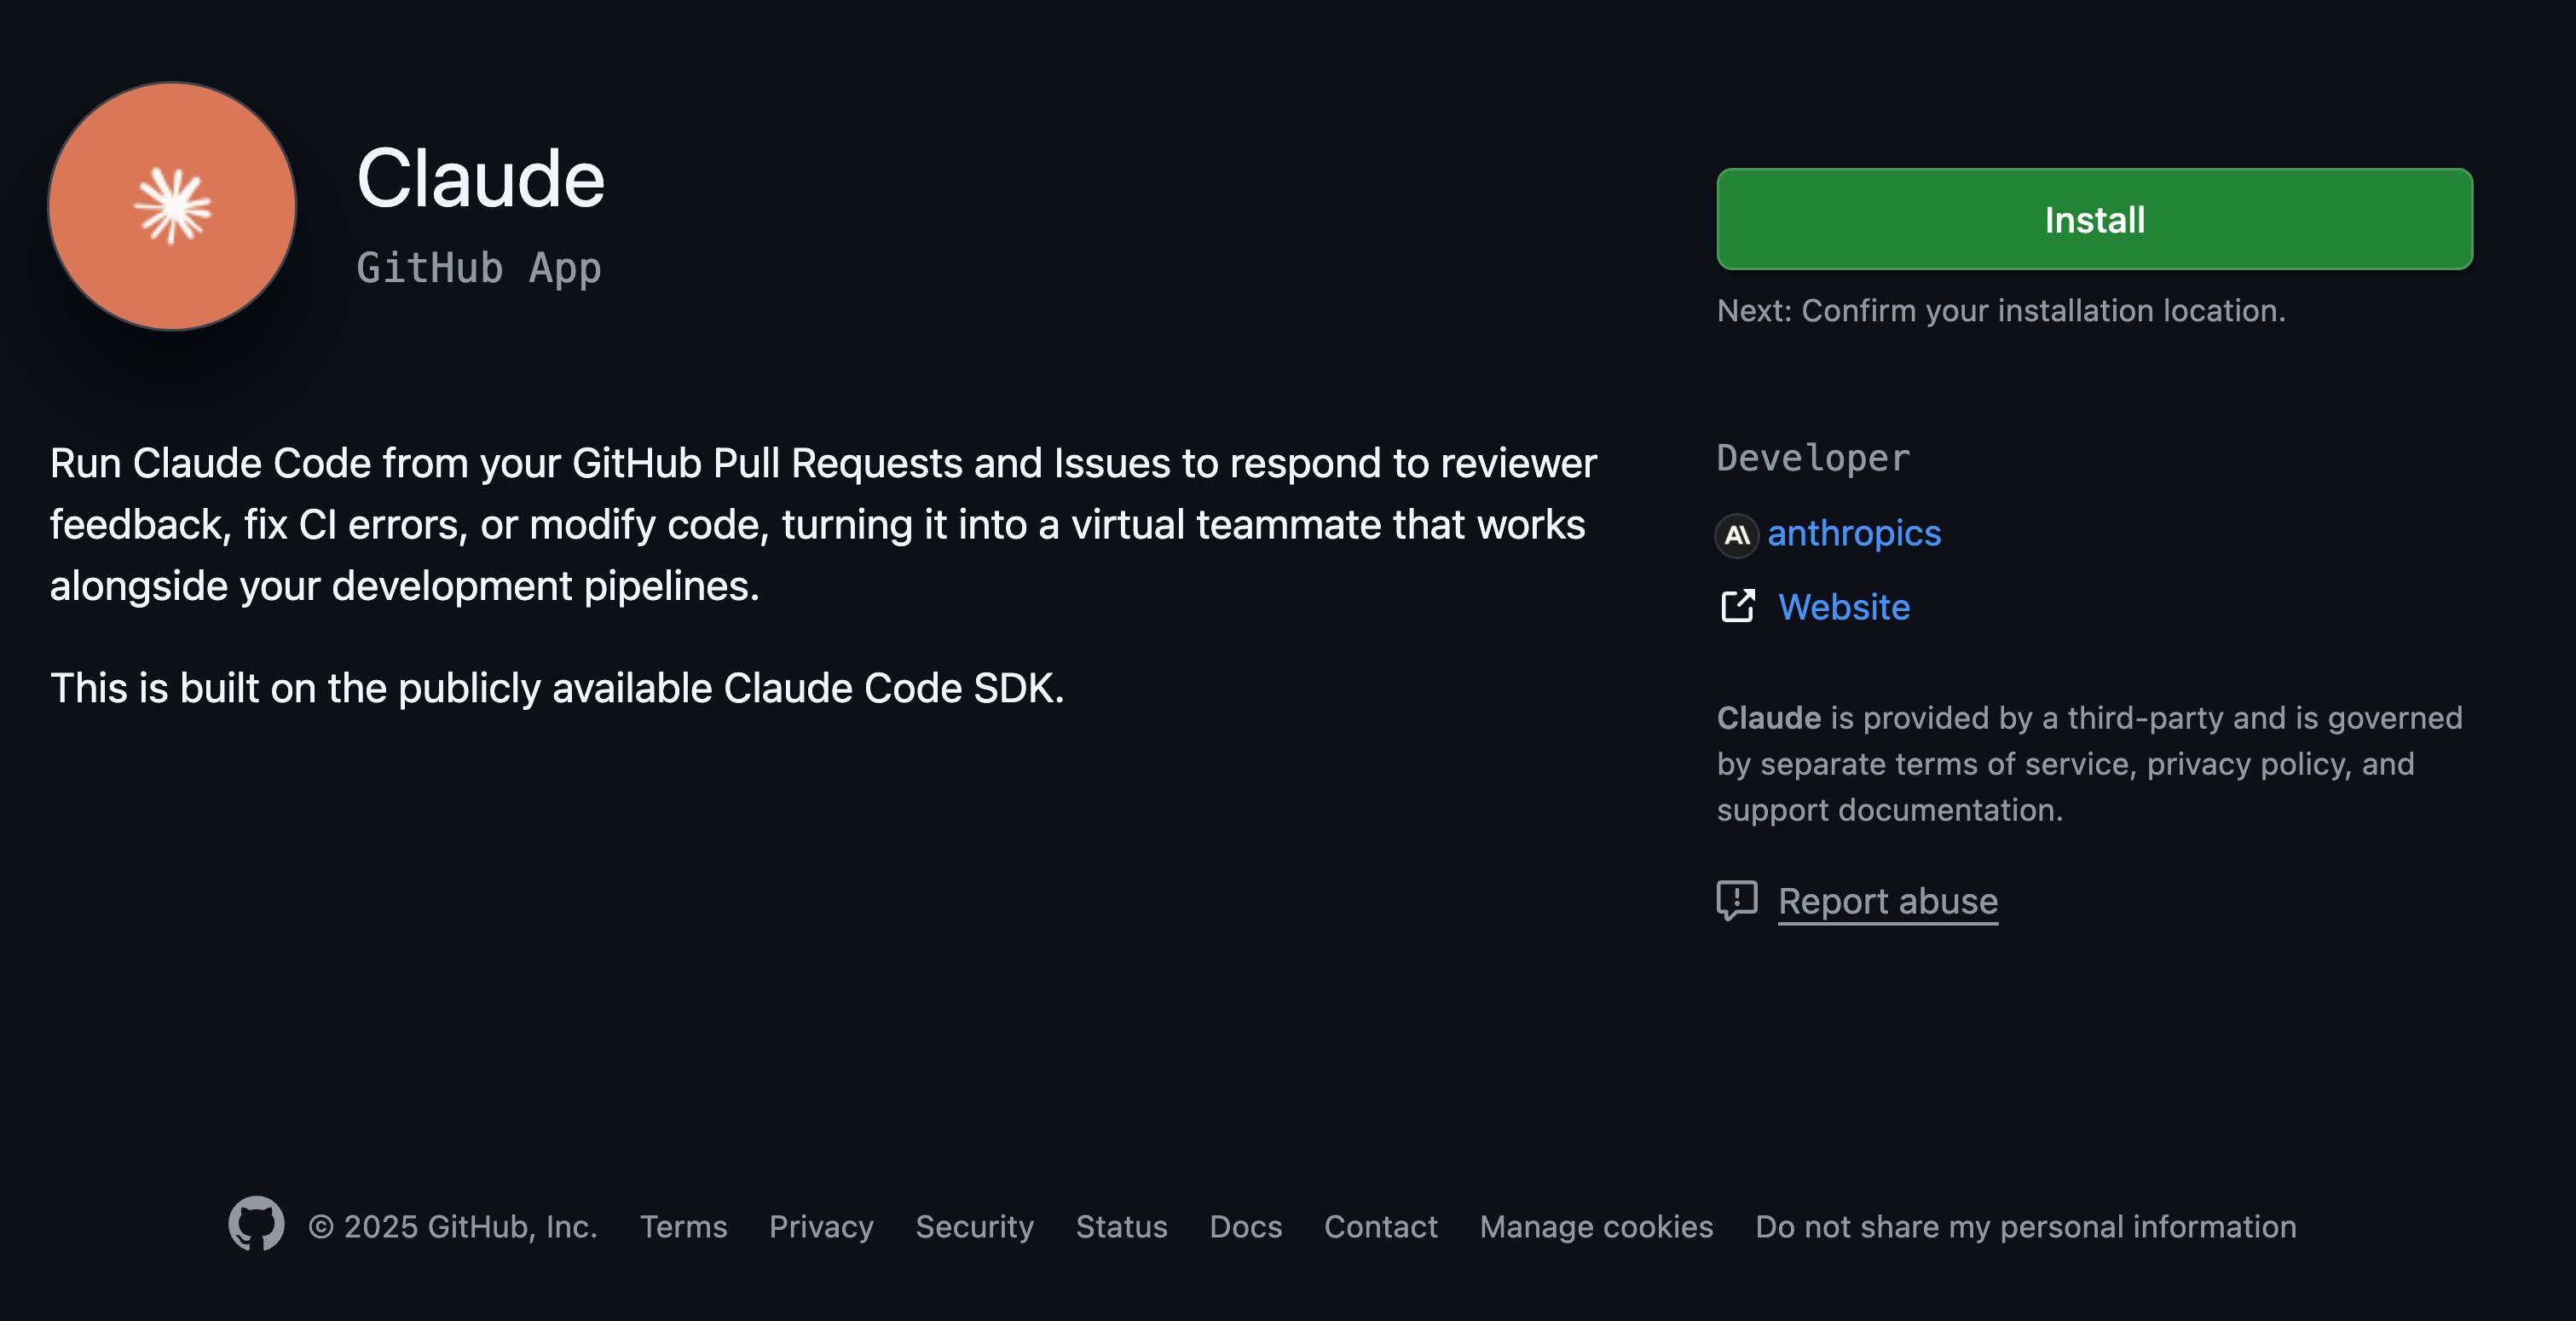Image resolution: width=2576 pixels, height=1321 pixels.
Task: Open the Terms footer link
Action: [x=684, y=1227]
